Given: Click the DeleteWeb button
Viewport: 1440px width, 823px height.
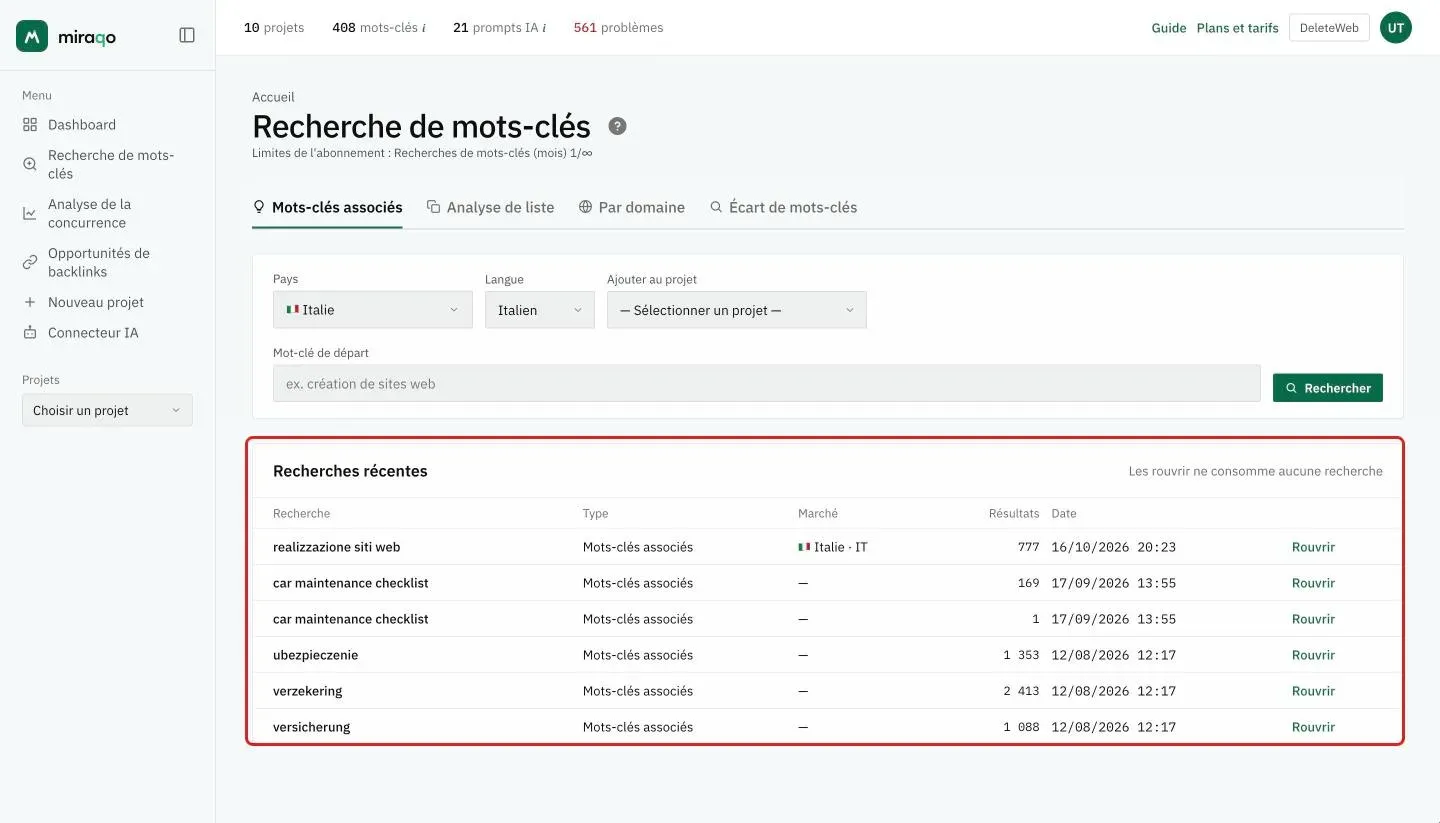Looking at the screenshot, I should pyautogui.click(x=1330, y=28).
